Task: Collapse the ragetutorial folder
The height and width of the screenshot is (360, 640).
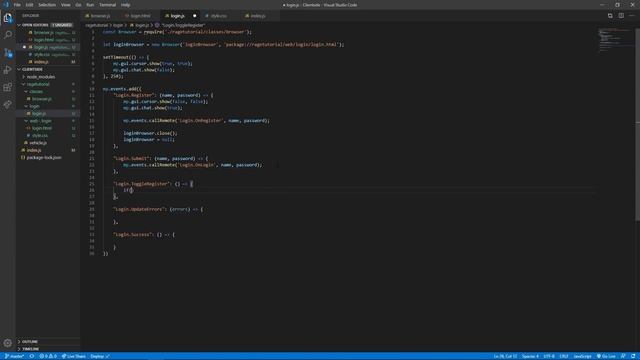Action: point(38,84)
